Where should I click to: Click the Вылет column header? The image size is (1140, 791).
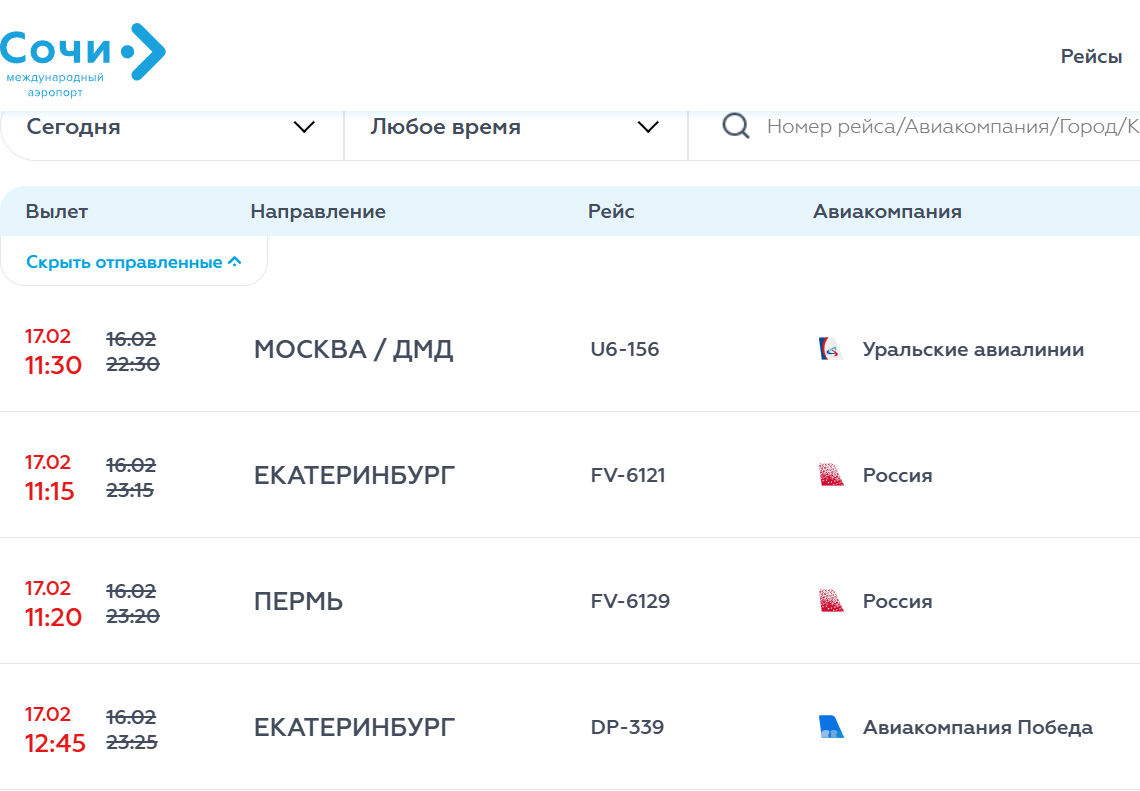pos(57,211)
